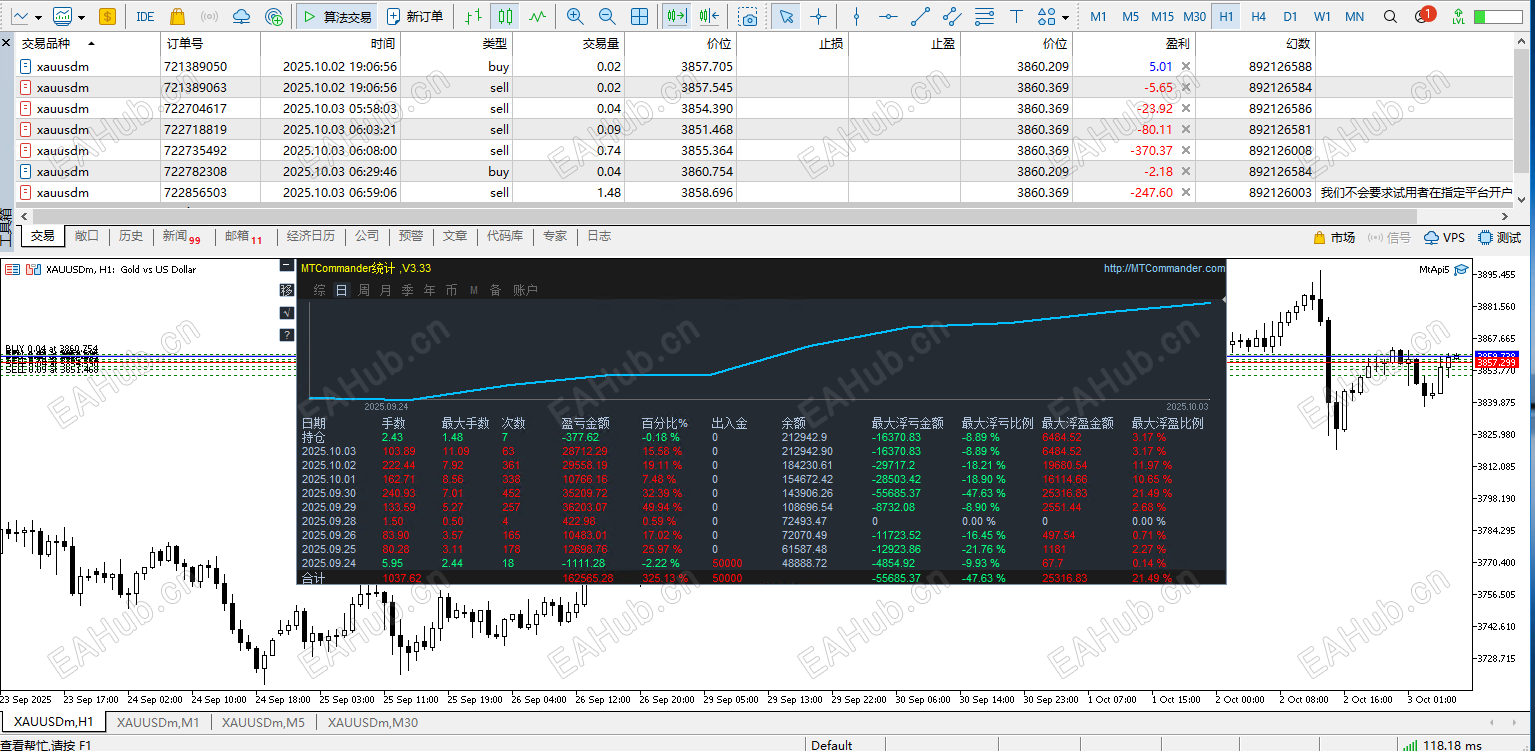
Task: Click the 新订单 new order button
Action: click(415, 16)
